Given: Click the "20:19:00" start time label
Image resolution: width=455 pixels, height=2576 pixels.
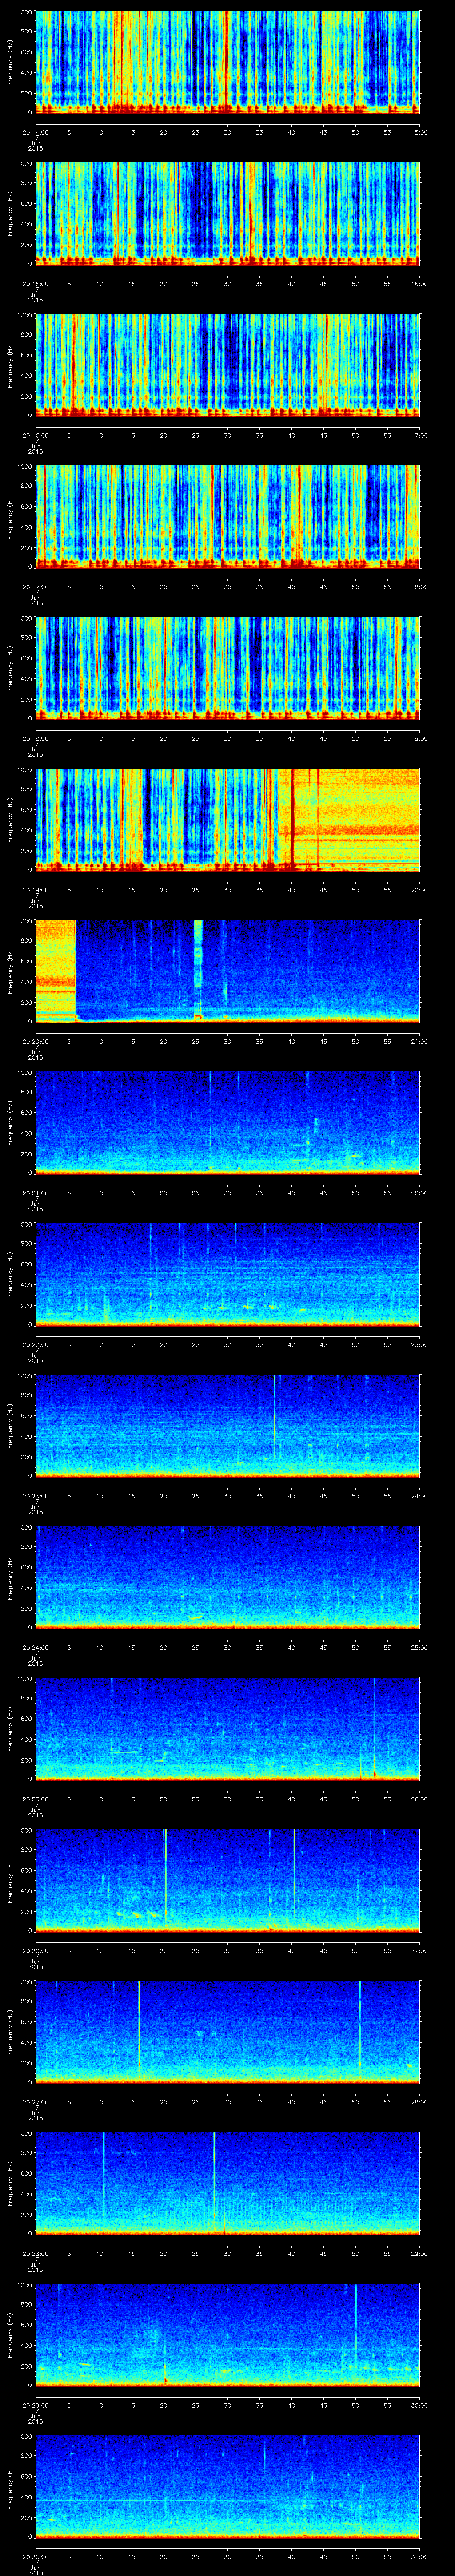Looking at the screenshot, I should click(36, 890).
